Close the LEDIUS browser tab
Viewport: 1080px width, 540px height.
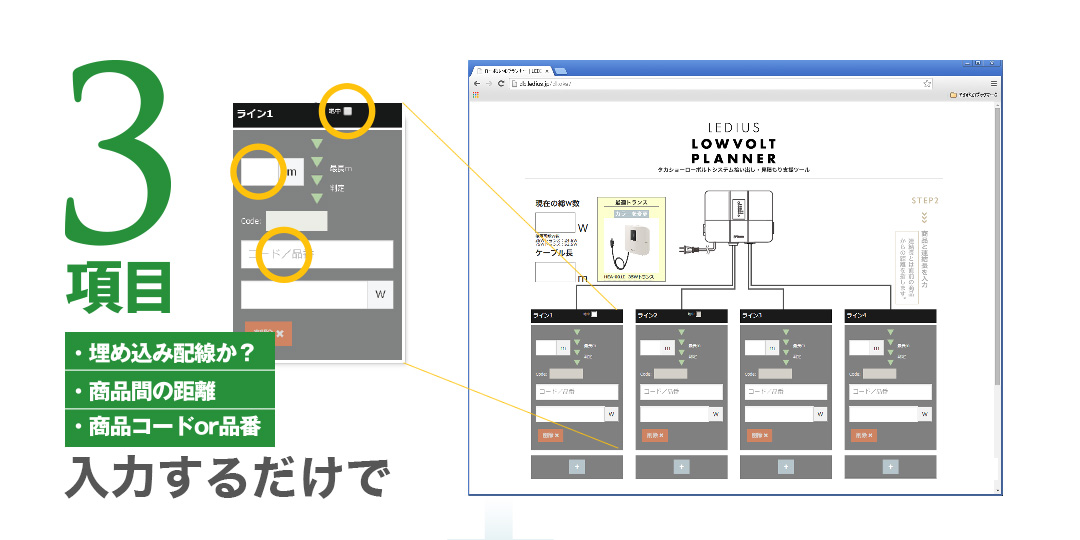click(x=547, y=71)
